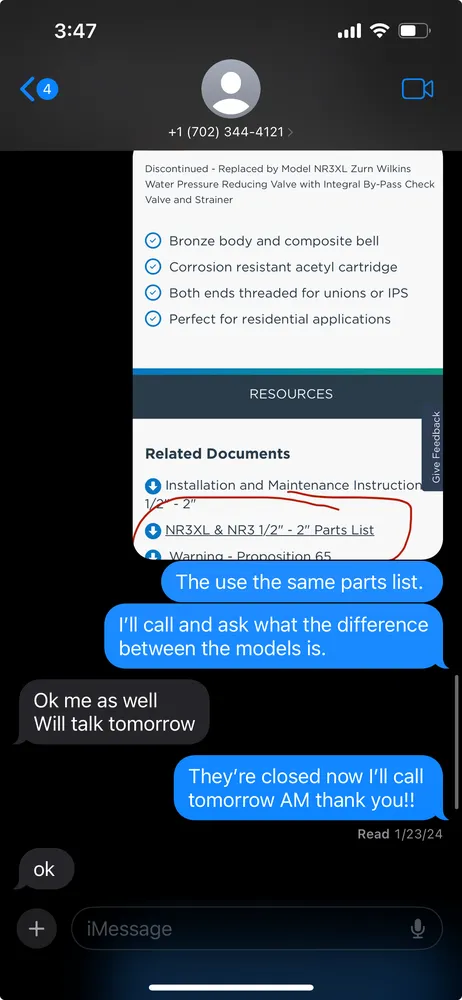
Task: Tap the microphone dictation icon
Action: (418, 929)
